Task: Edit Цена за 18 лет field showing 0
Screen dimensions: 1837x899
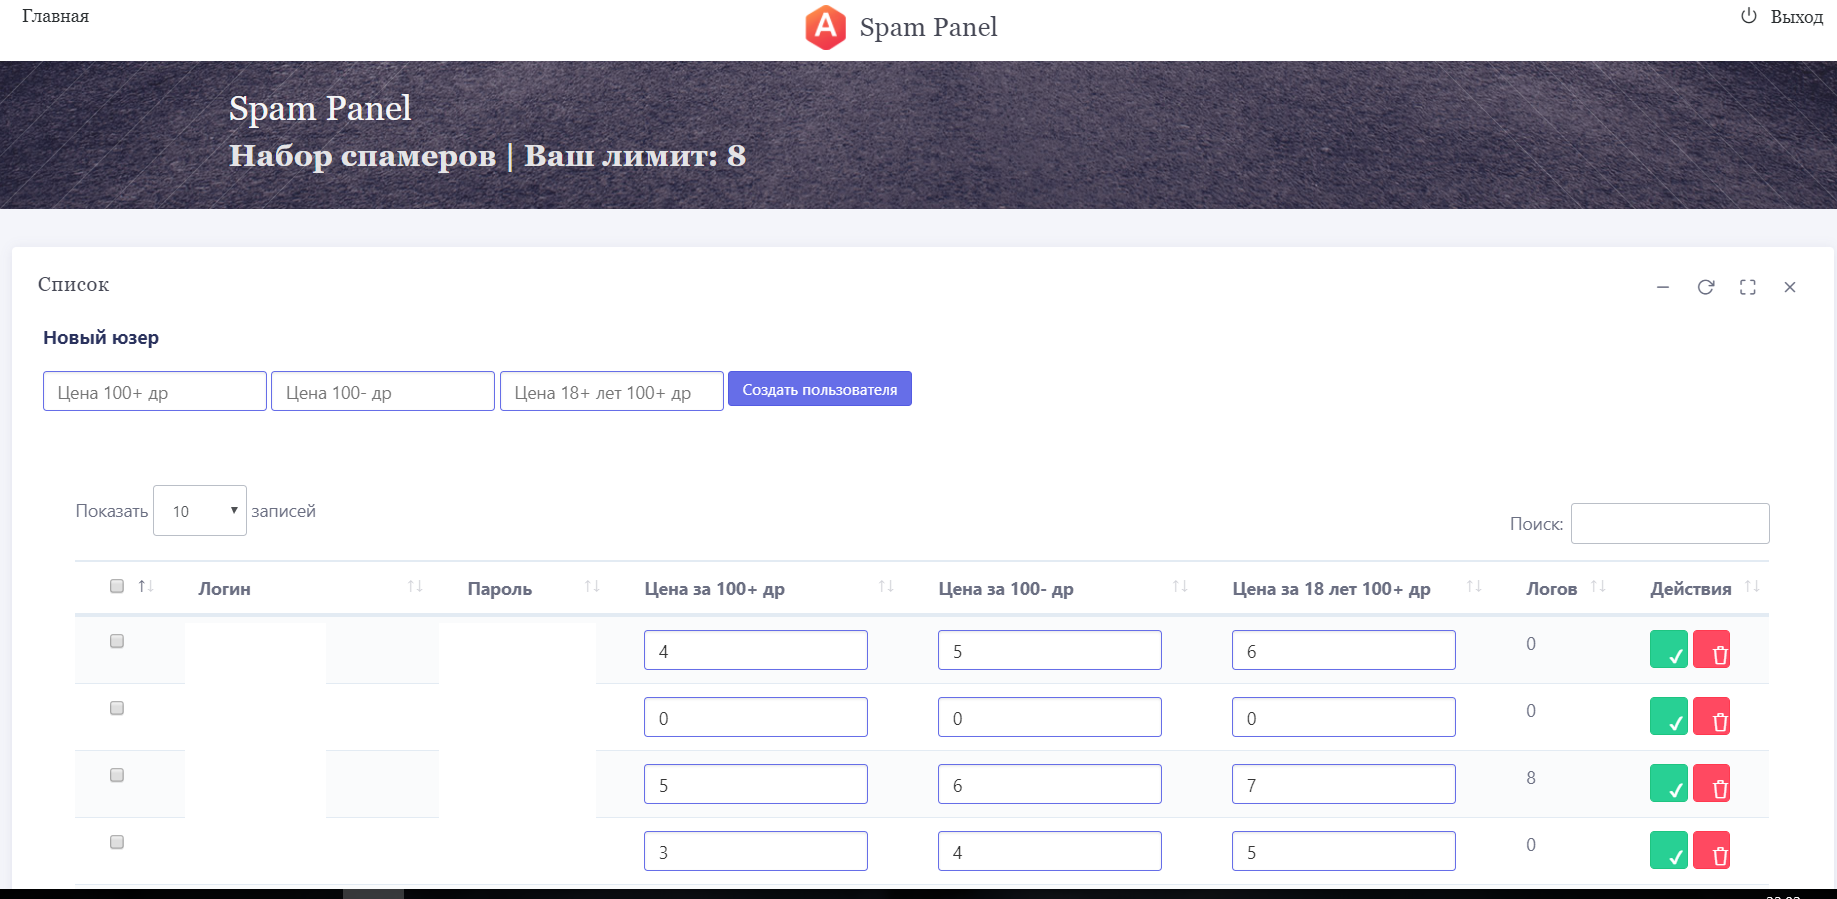Action: tap(1344, 717)
